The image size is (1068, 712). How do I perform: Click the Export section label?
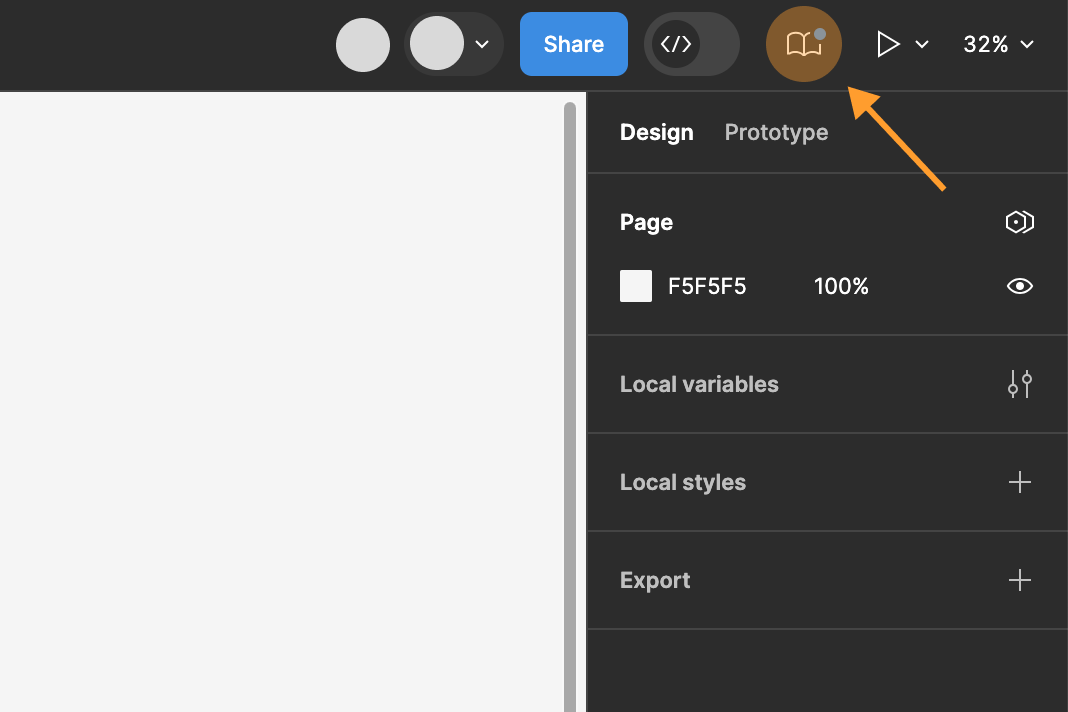(655, 581)
